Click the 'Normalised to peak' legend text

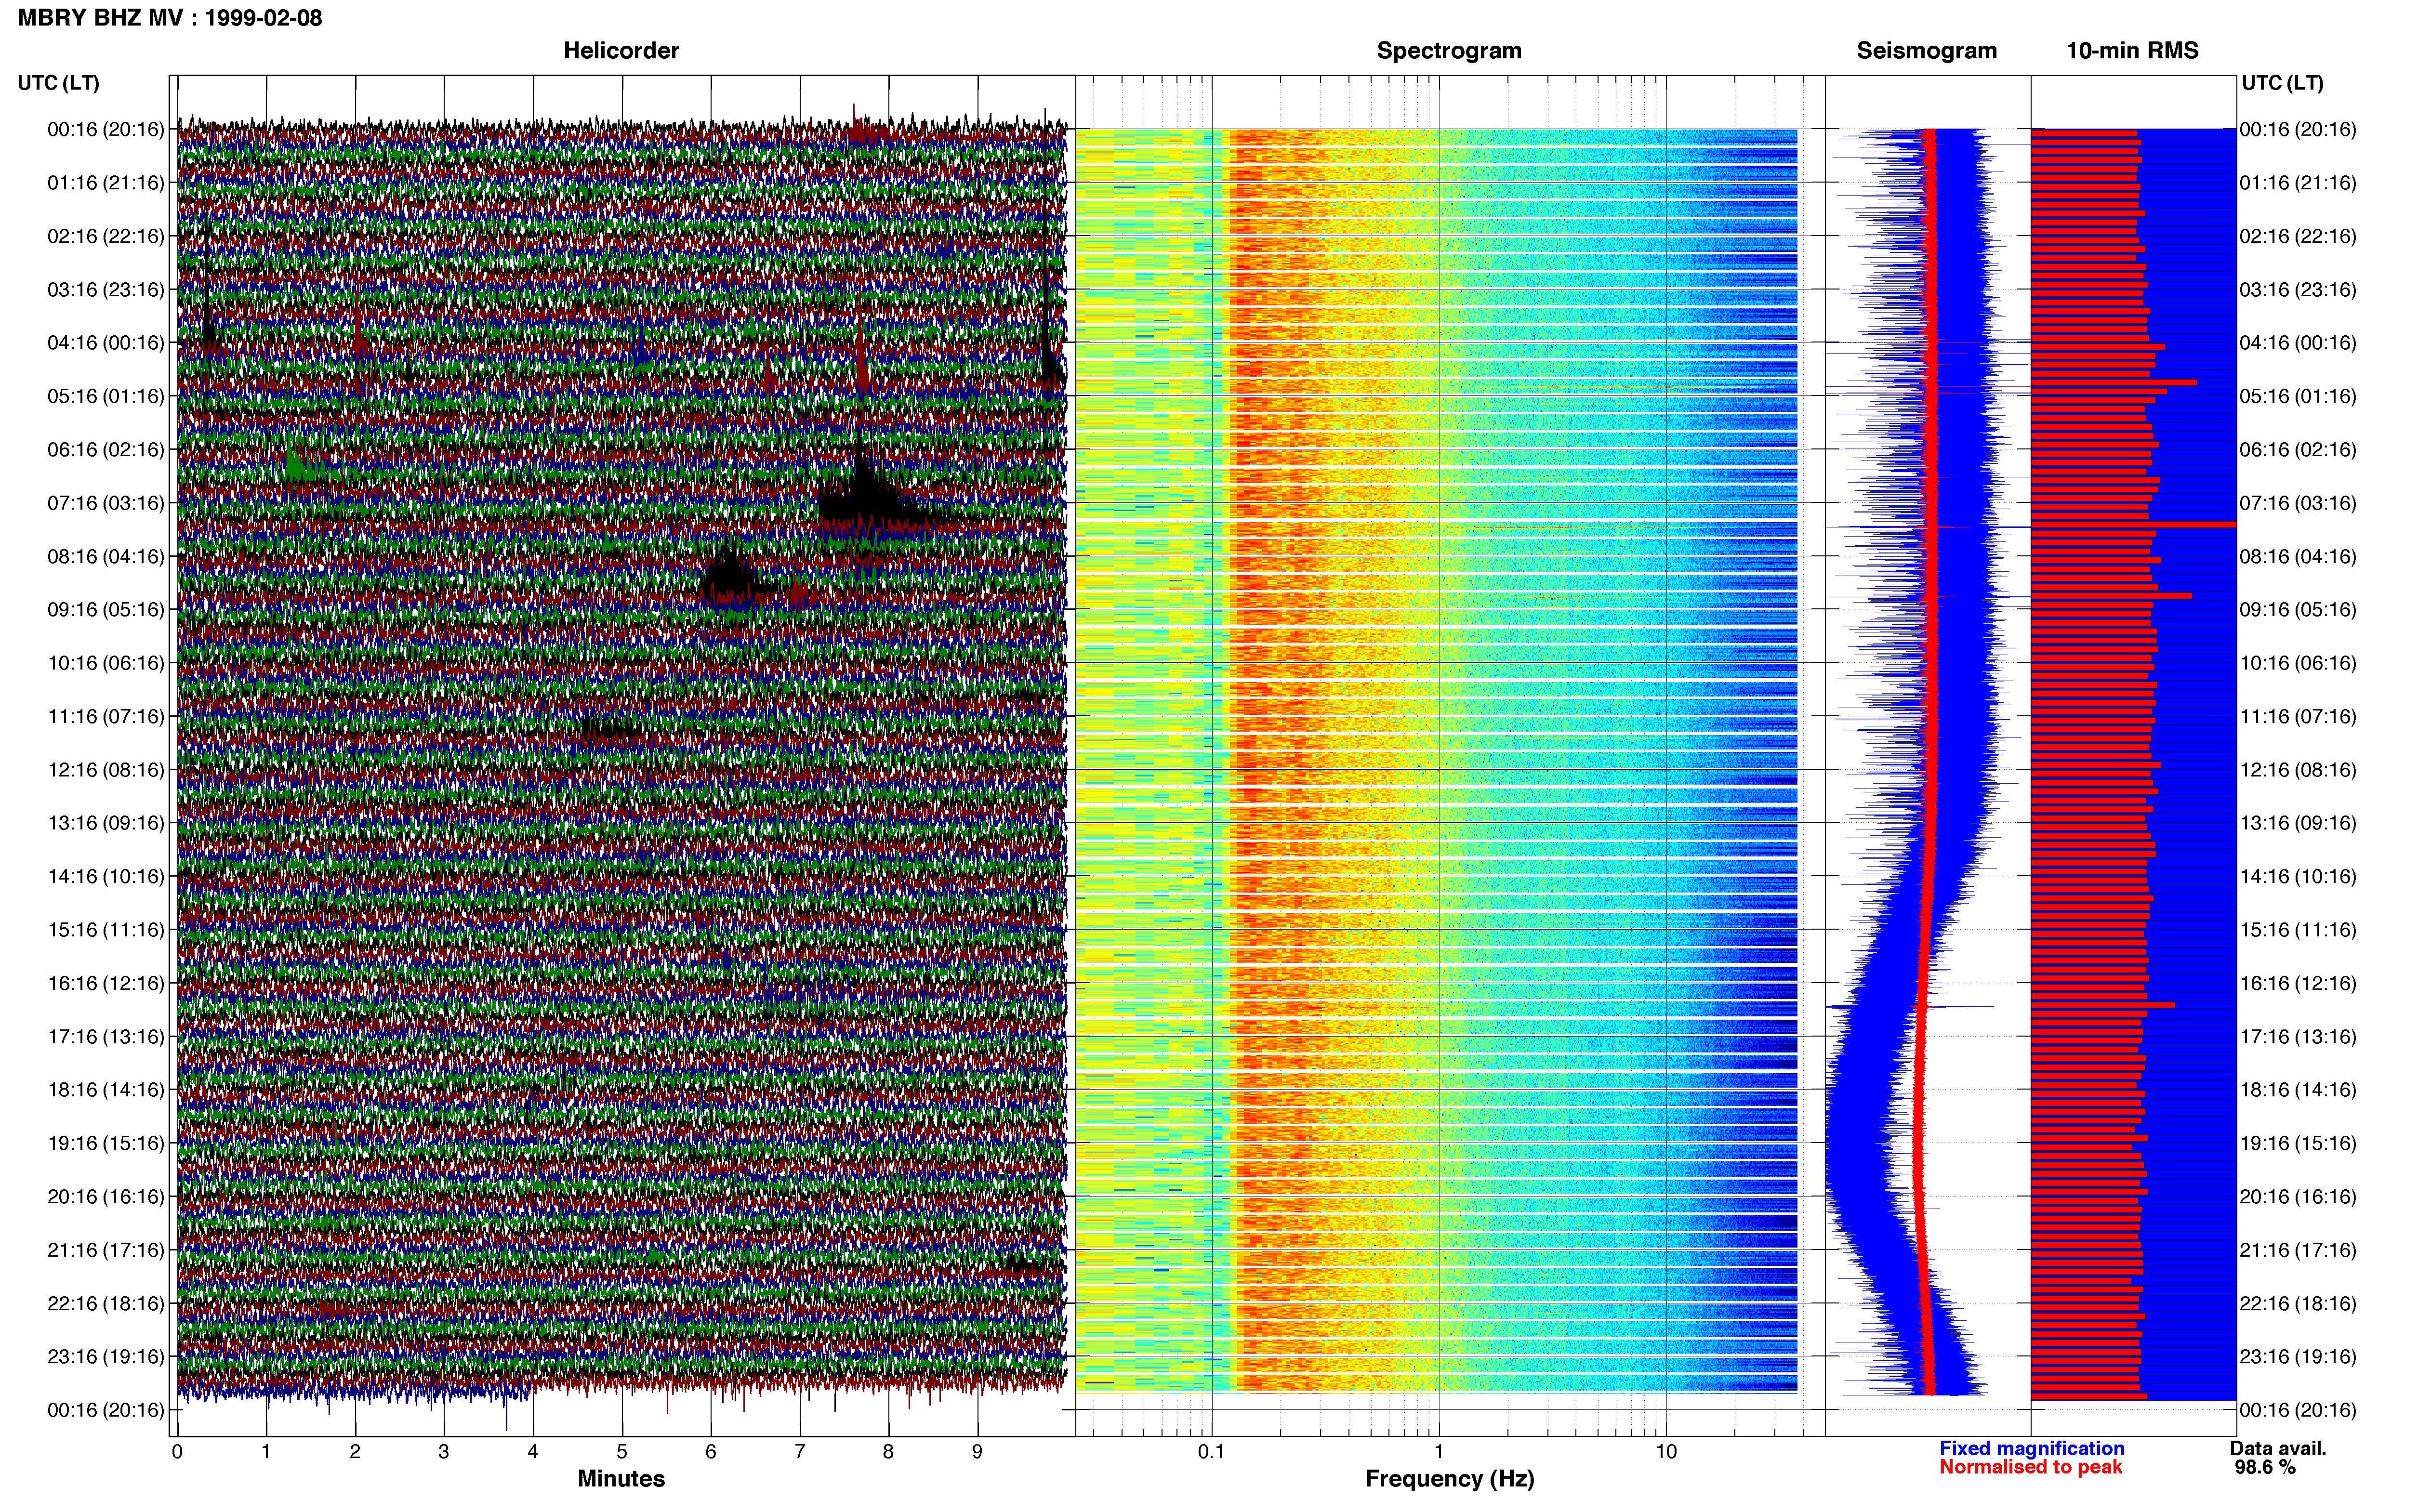[2030, 1467]
